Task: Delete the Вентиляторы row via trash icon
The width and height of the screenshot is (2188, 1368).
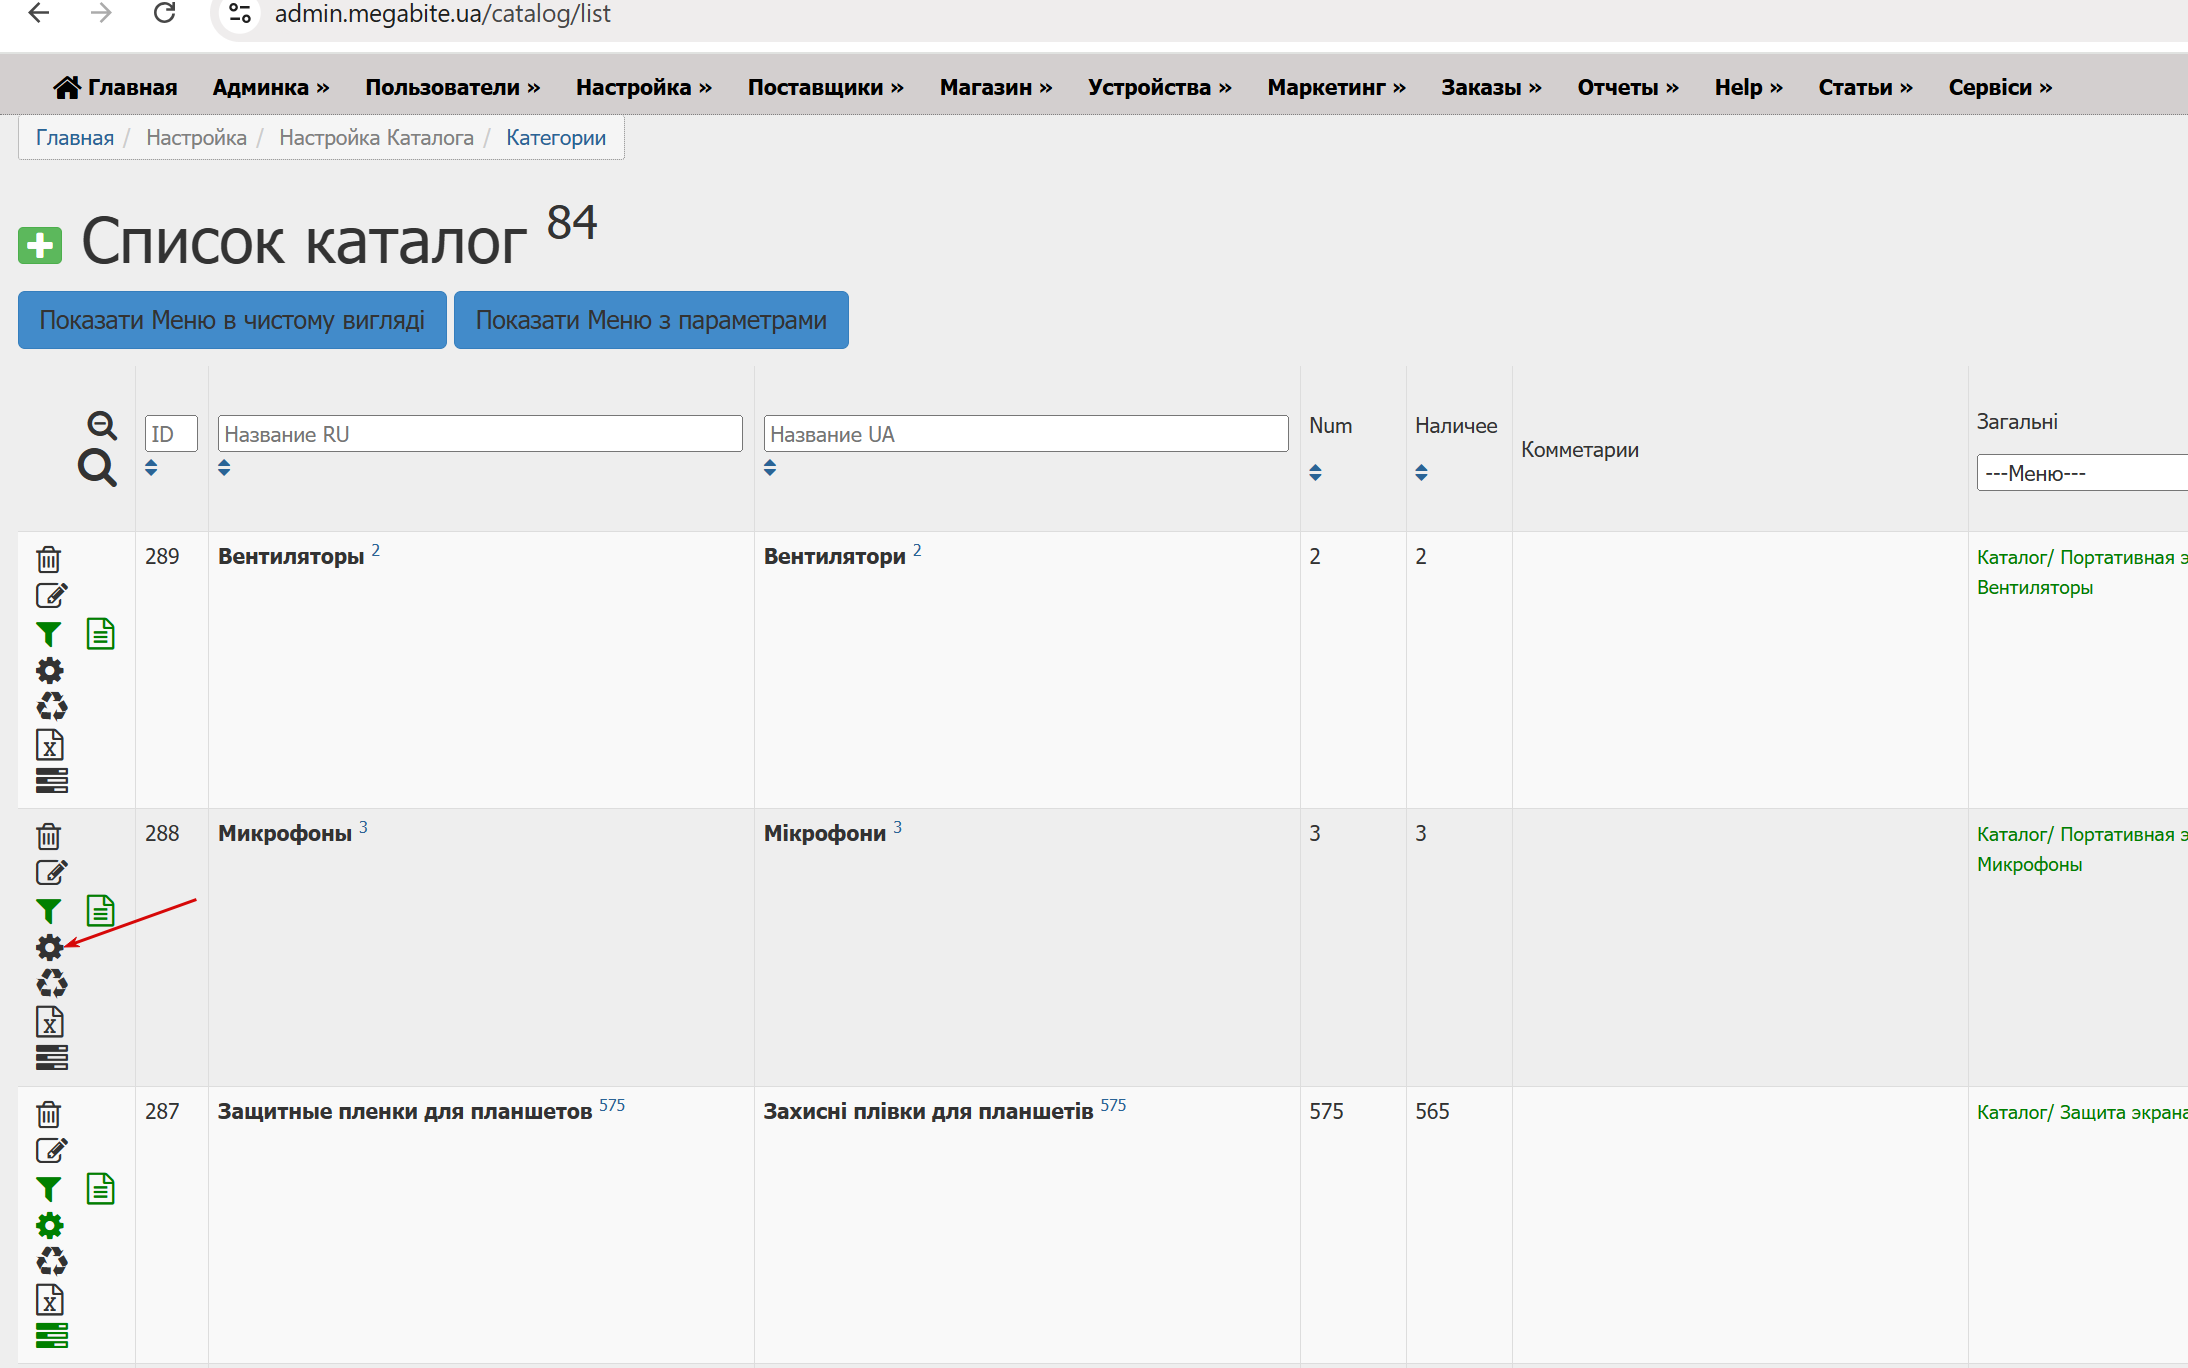Action: 49,559
